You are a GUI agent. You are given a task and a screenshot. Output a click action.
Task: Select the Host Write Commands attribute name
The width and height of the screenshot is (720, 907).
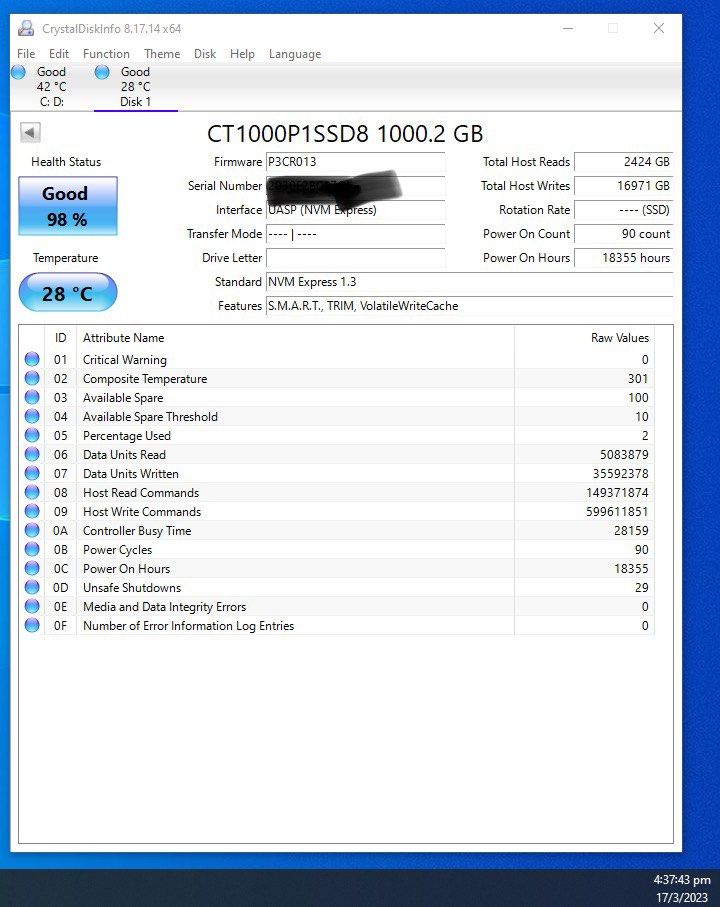(x=142, y=512)
